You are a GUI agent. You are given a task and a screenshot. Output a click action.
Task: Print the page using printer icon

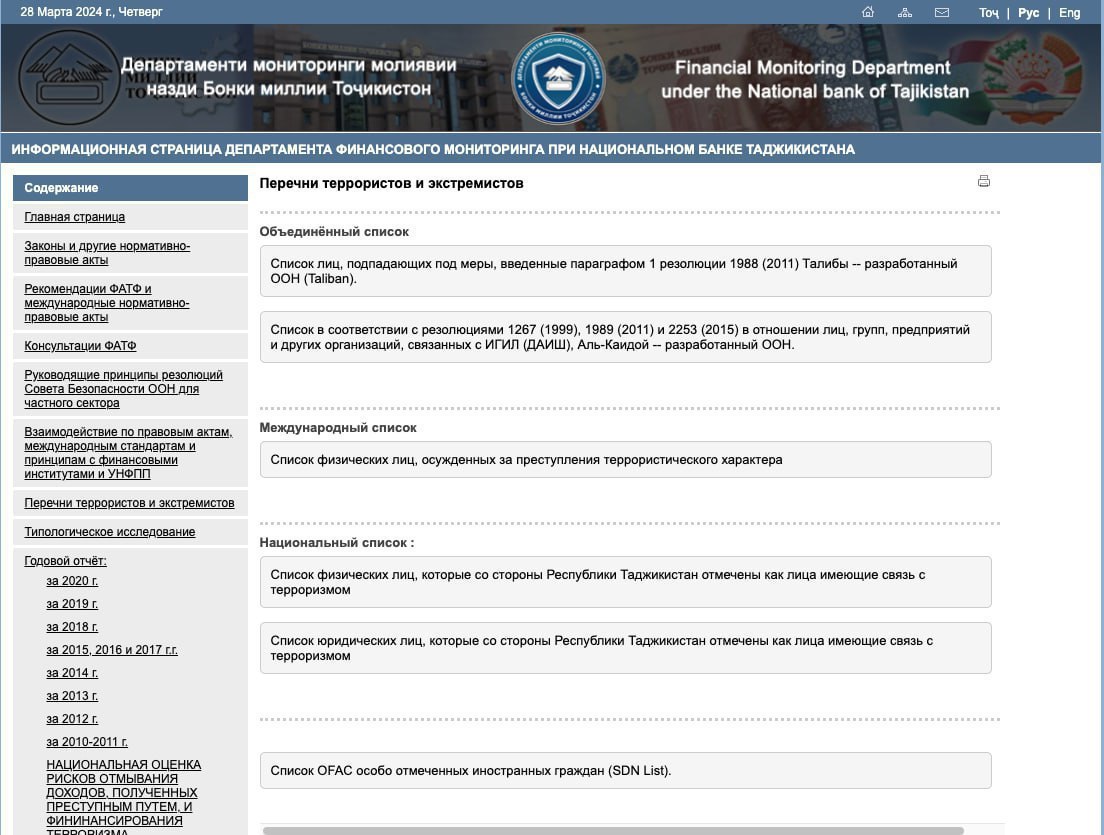point(984,181)
